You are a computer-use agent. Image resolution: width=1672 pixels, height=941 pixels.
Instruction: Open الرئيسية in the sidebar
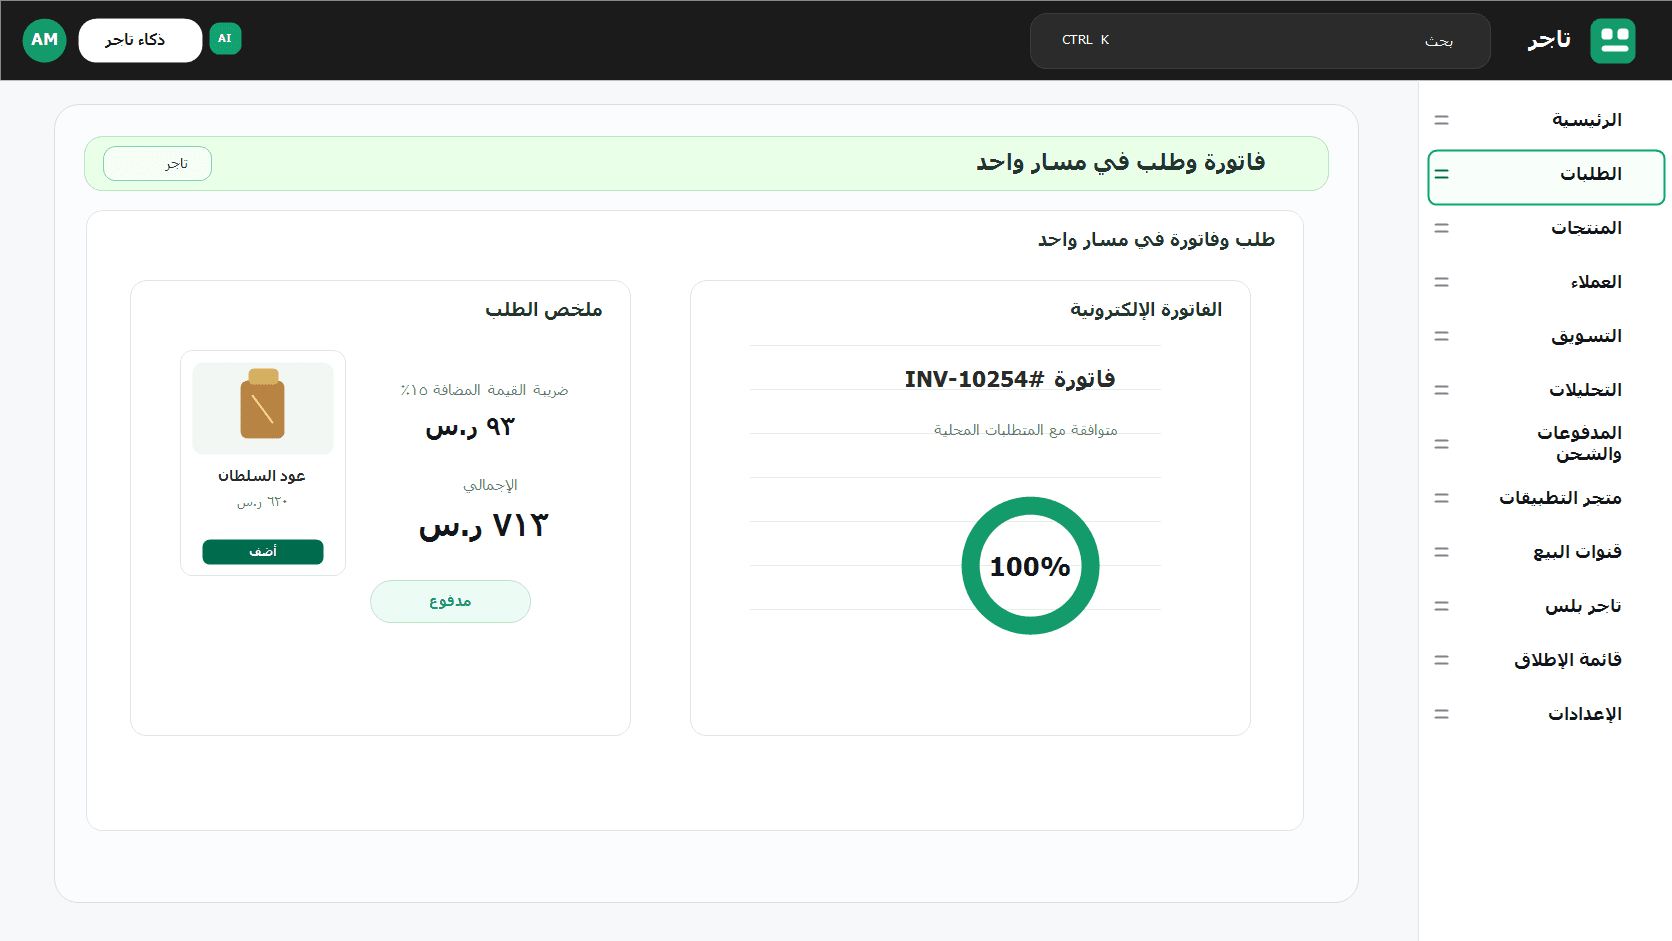tap(1546, 120)
